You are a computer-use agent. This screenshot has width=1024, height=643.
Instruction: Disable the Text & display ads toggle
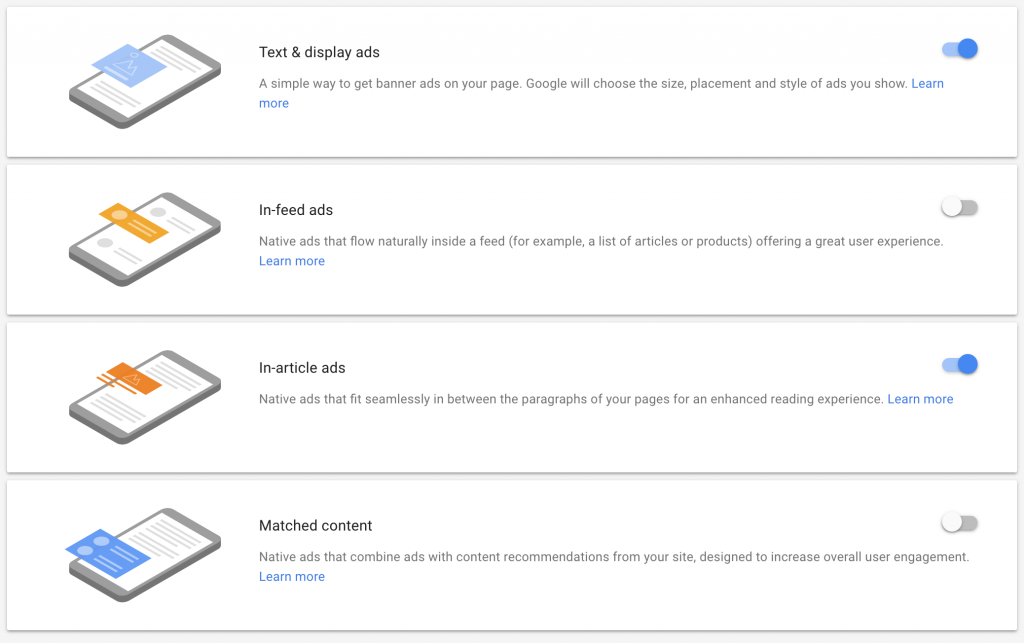tap(959, 49)
